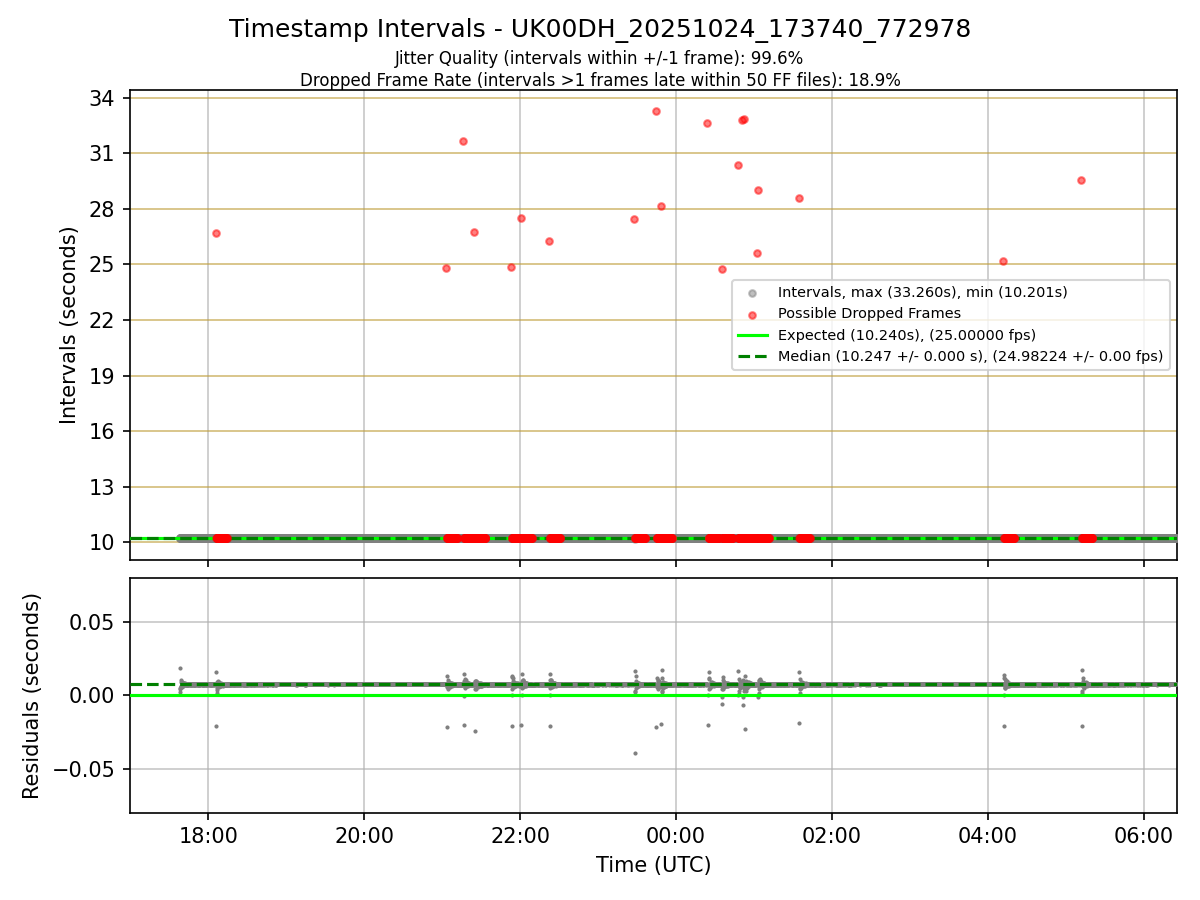The height and width of the screenshot is (900, 1200).
Task: Click the "Residuals (seconds)" y-axis label
Action: pyautogui.click(x=32, y=696)
